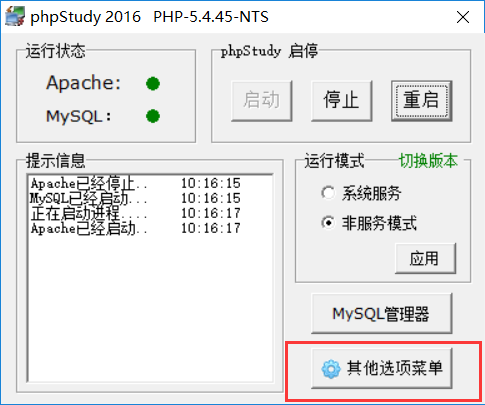Click the 运行模式 group label
Image resolution: width=485 pixels, height=405 pixels.
coord(334,161)
